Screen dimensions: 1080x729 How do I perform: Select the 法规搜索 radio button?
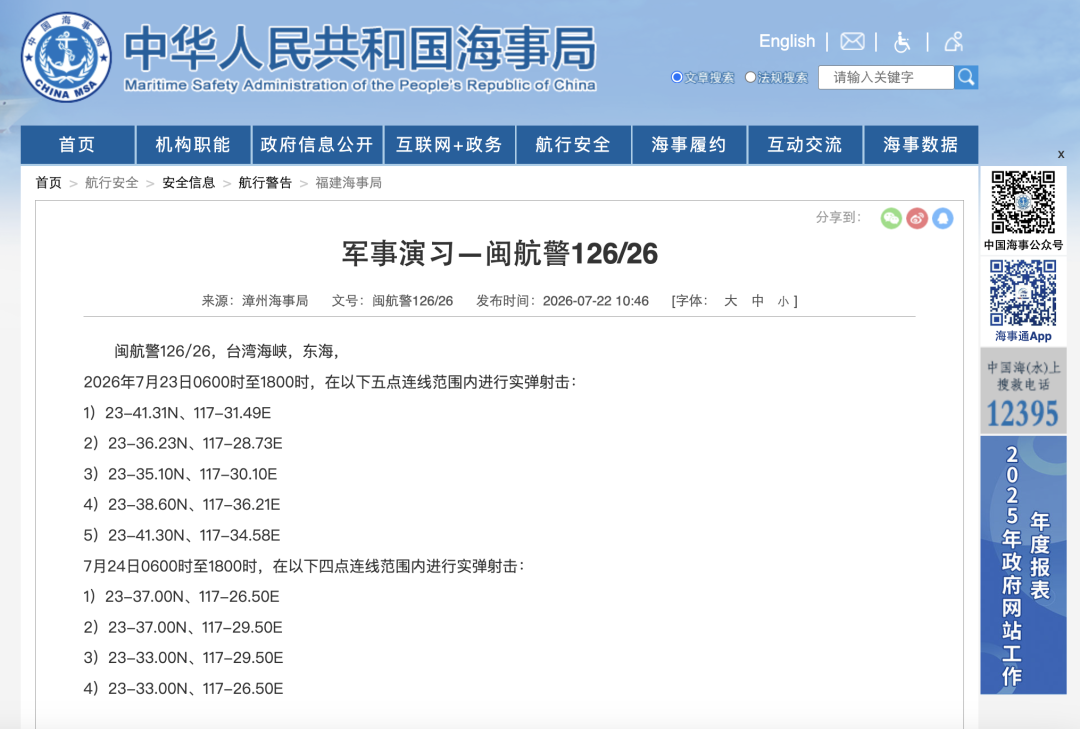tap(751, 77)
